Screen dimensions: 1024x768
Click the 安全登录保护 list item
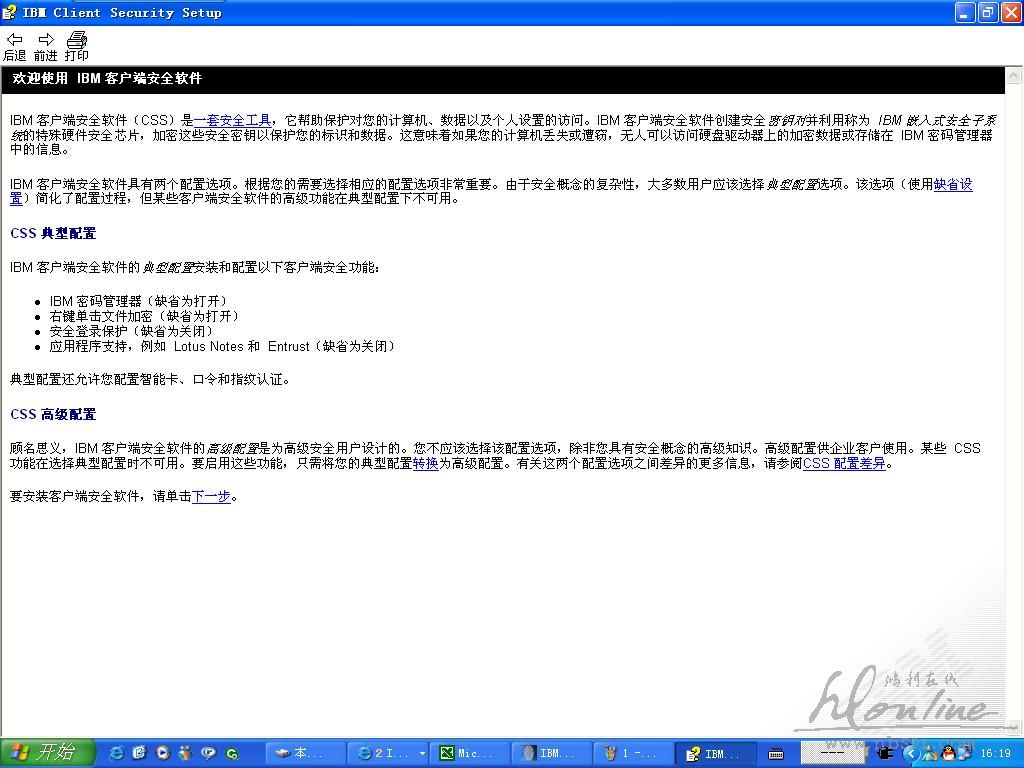pyautogui.click(x=131, y=331)
